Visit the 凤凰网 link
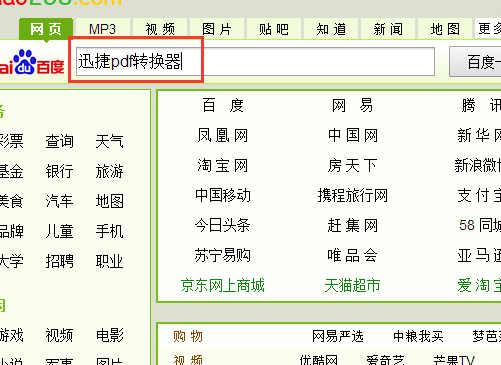Viewport: 501px width, 365px height. tap(222, 135)
